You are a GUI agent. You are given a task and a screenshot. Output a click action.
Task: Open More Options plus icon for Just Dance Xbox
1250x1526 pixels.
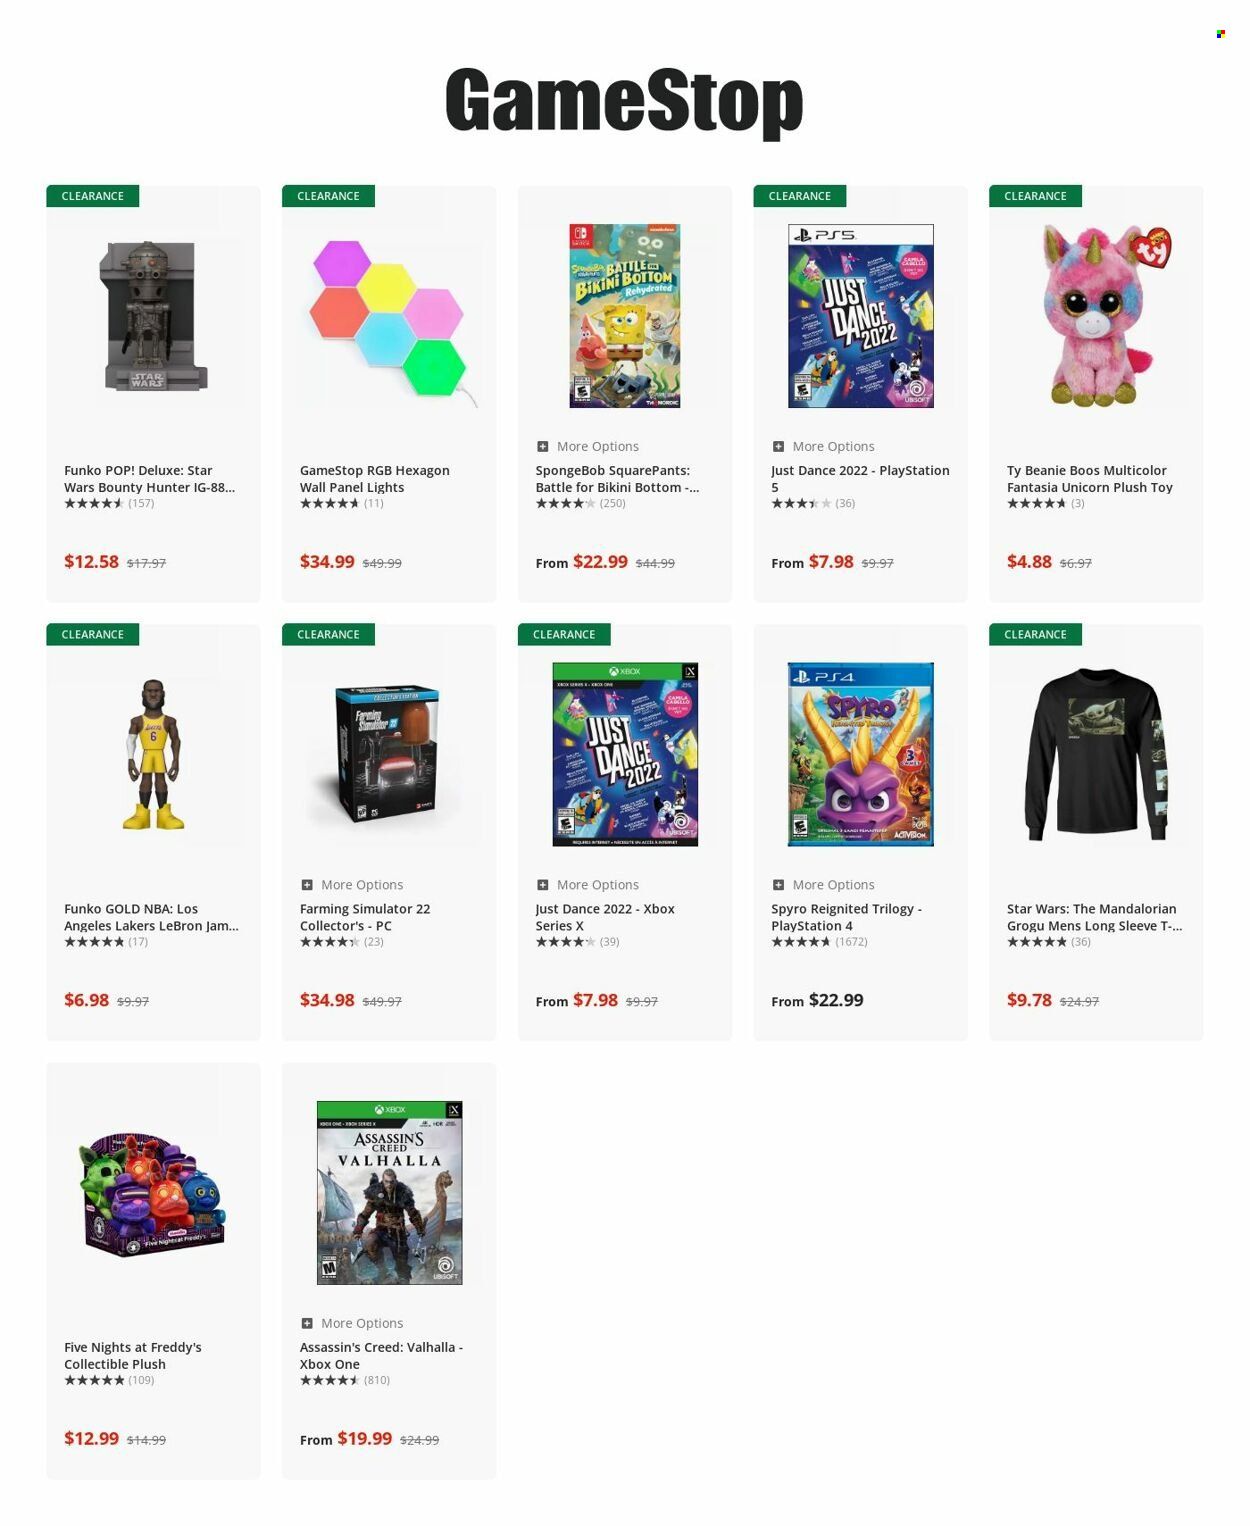[542, 885]
